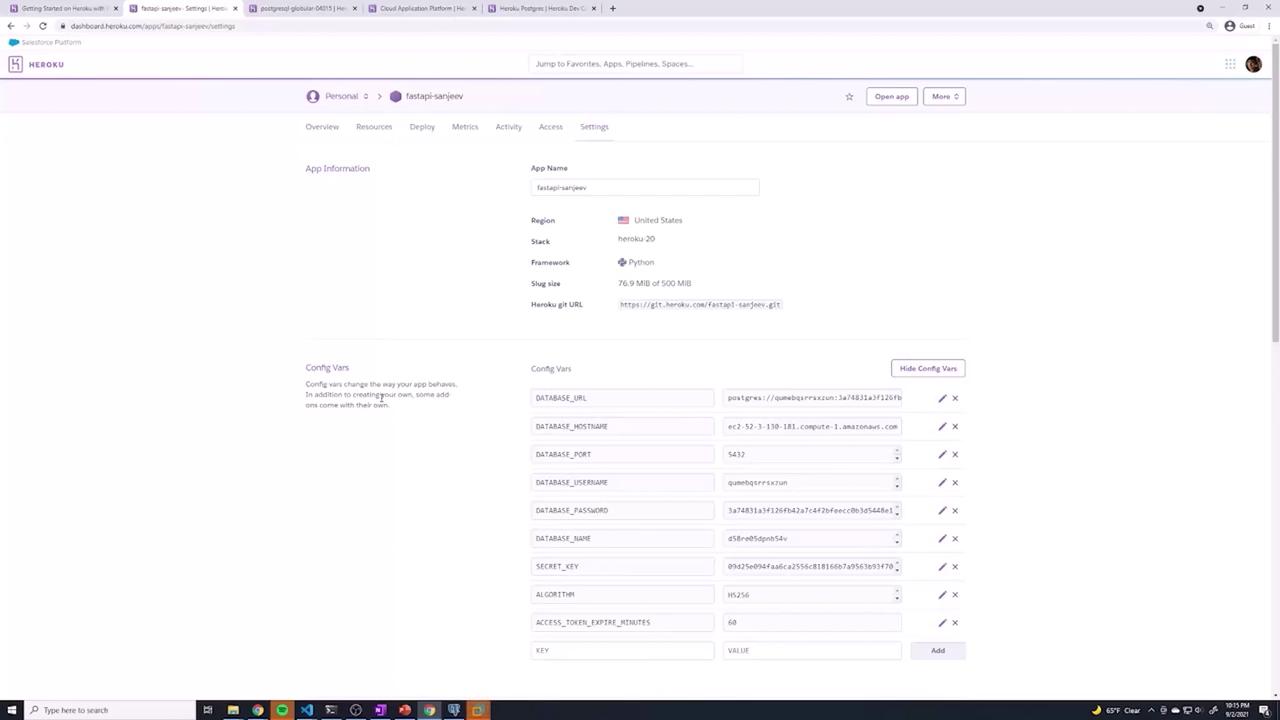Delete the DATABASE_URL config var

955,398
